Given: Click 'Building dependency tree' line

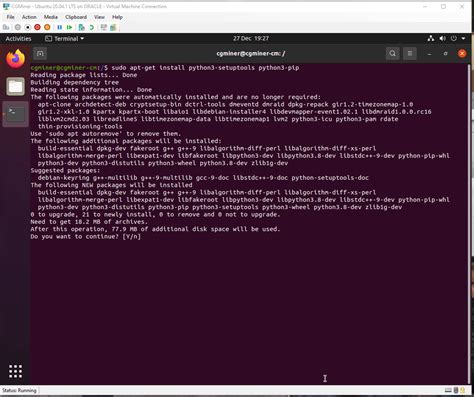Looking at the screenshot, I should click(74, 82).
